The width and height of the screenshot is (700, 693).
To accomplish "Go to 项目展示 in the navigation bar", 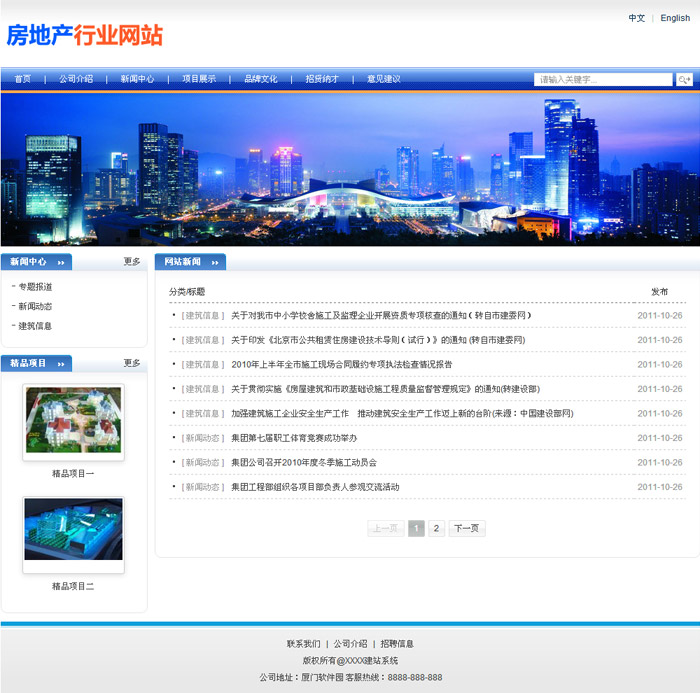I will [199, 79].
